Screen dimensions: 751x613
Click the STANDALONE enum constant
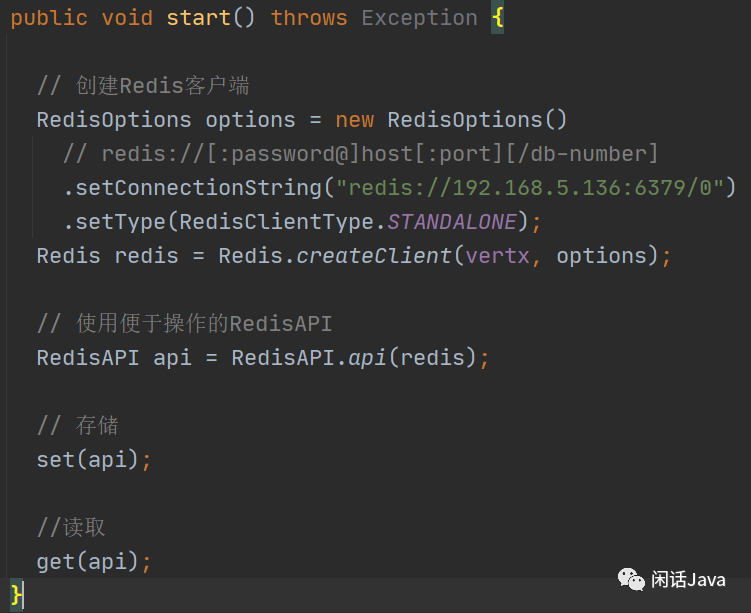tap(452, 221)
